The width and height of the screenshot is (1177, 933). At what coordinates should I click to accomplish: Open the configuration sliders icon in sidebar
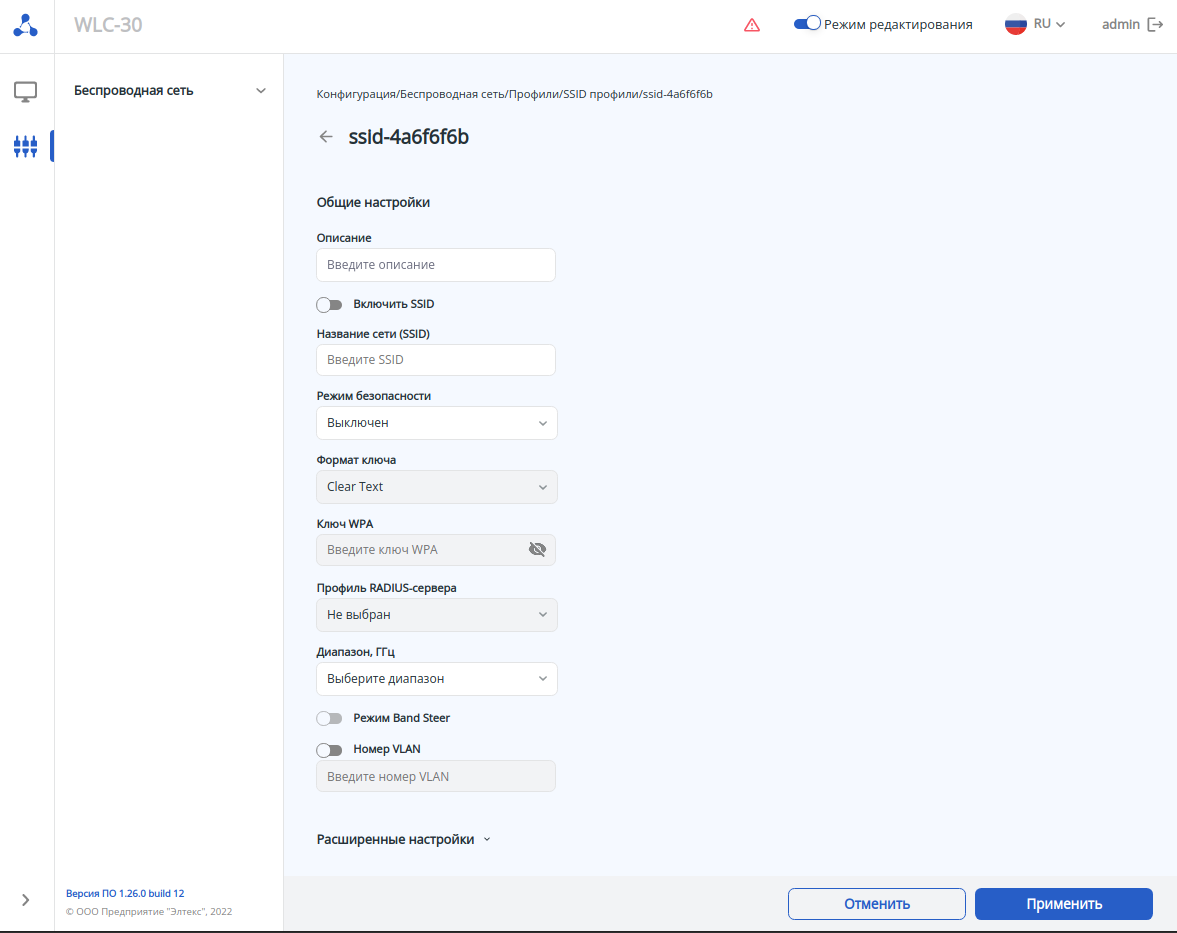(x=26, y=147)
